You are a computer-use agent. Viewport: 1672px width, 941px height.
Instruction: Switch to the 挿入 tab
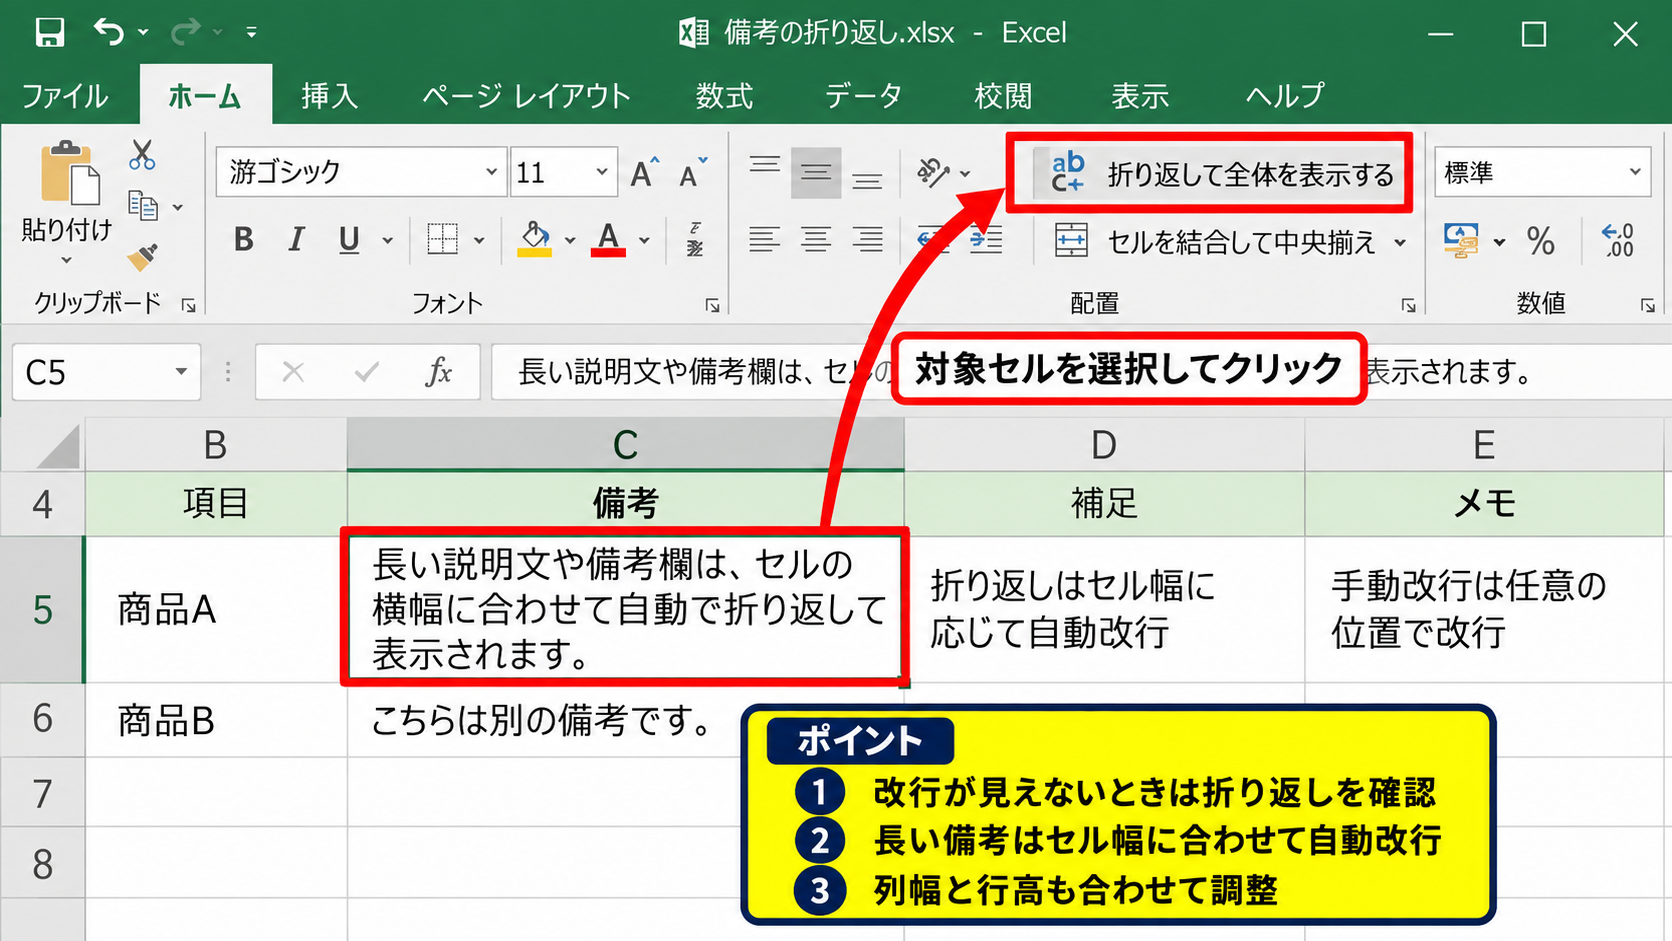(330, 96)
